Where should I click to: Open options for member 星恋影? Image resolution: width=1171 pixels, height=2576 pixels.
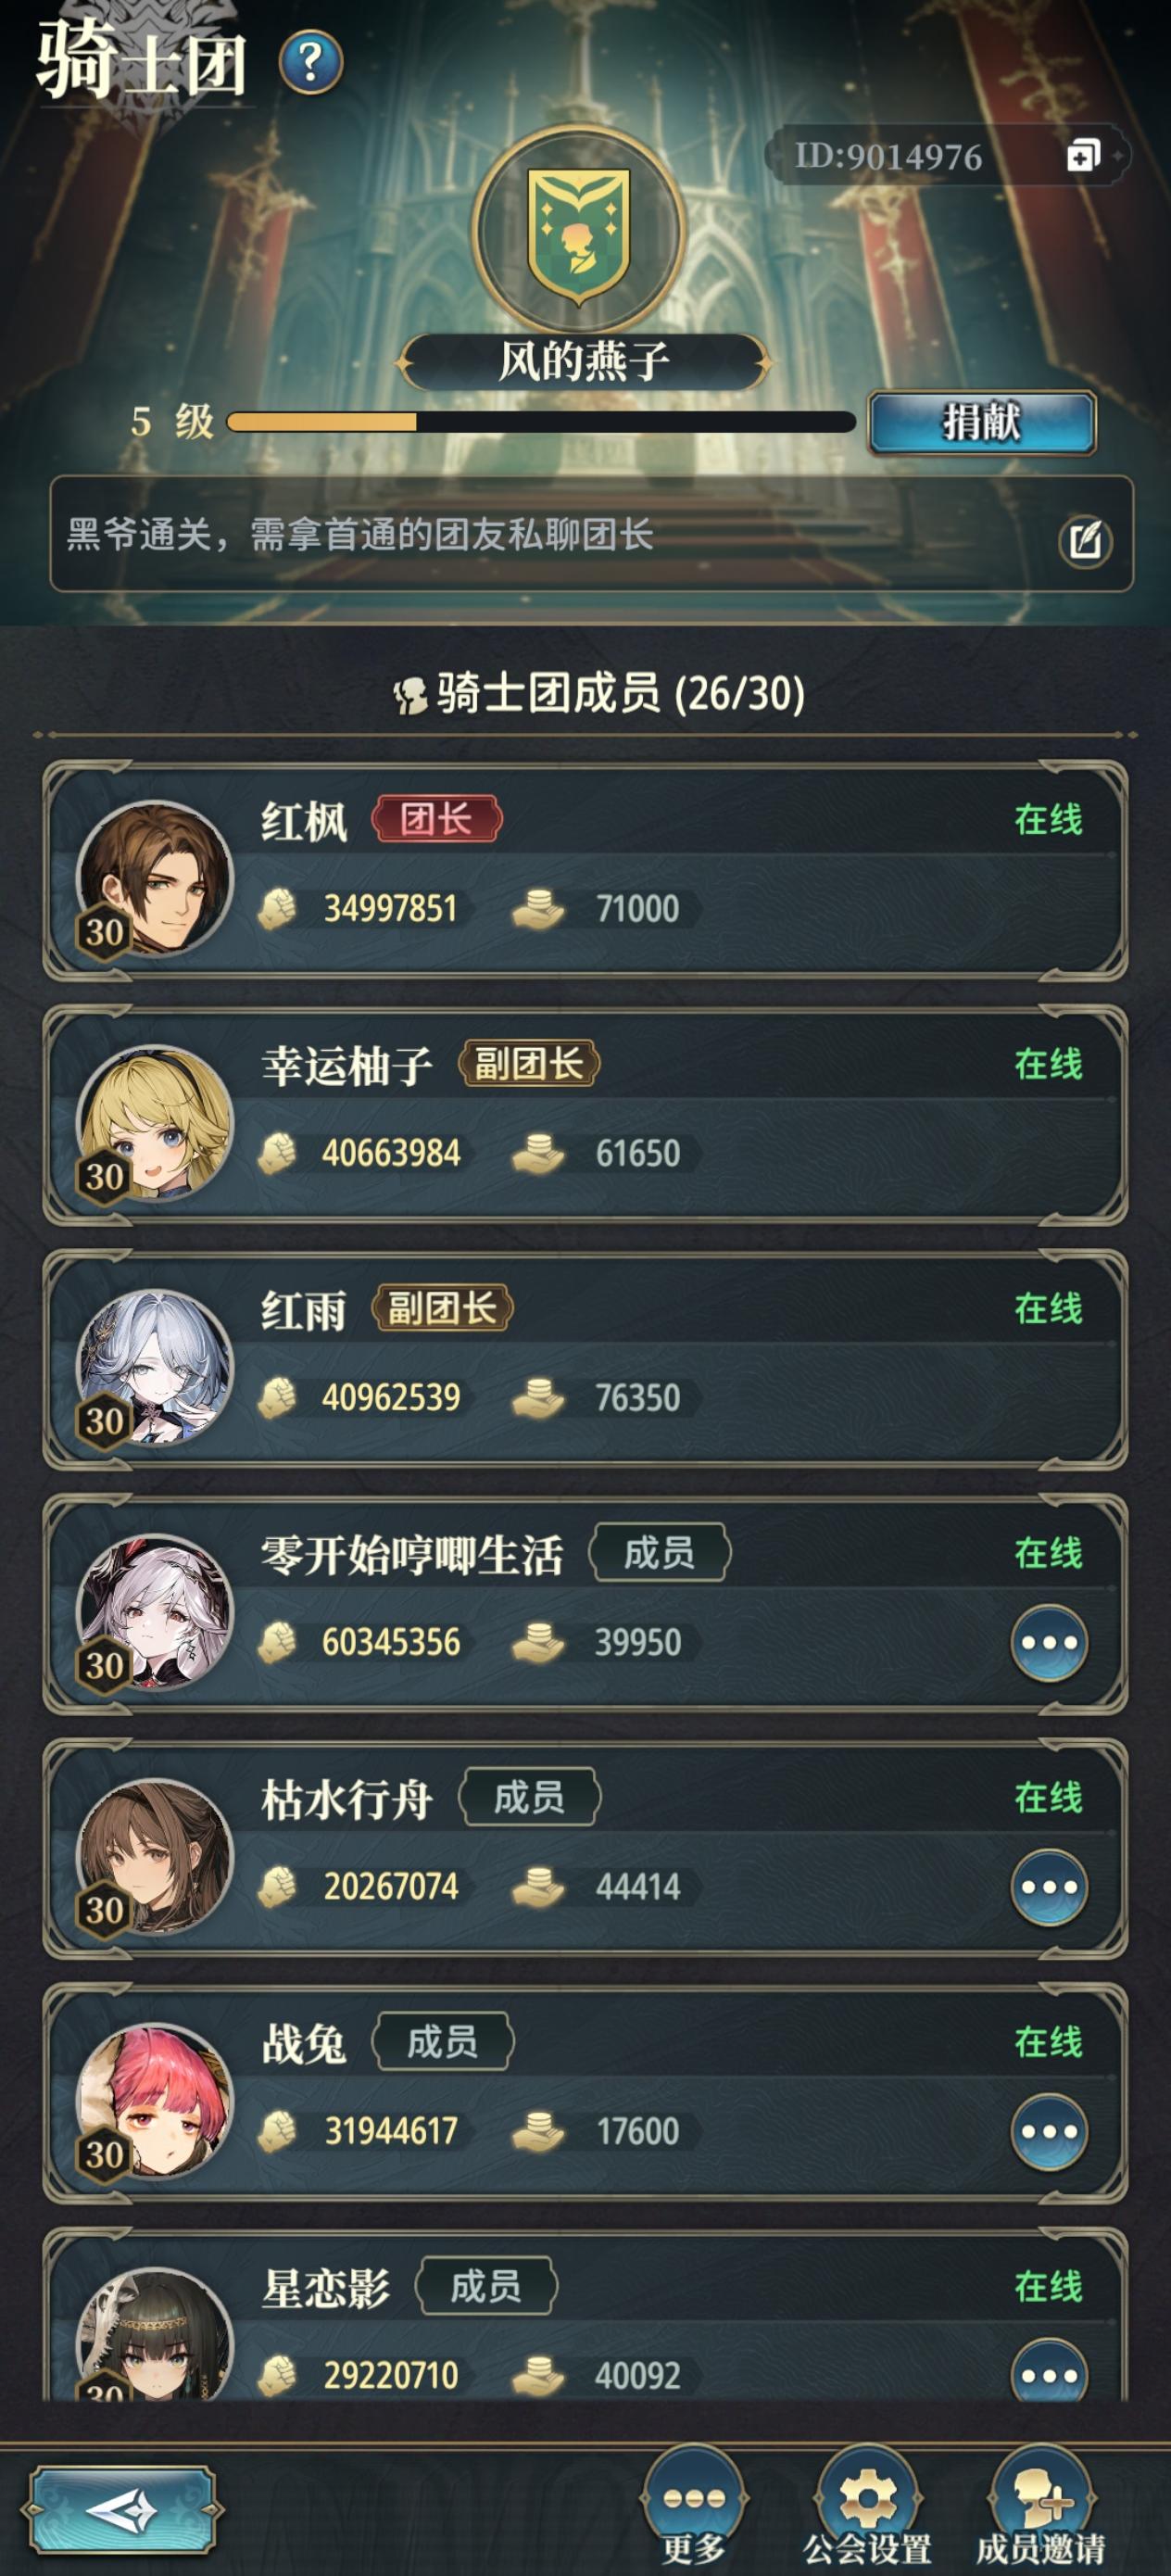pos(1049,2373)
